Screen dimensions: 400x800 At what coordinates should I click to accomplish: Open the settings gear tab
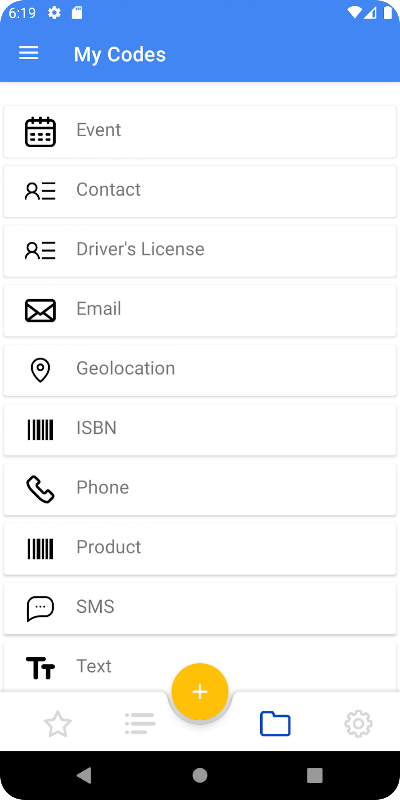(x=358, y=724)
